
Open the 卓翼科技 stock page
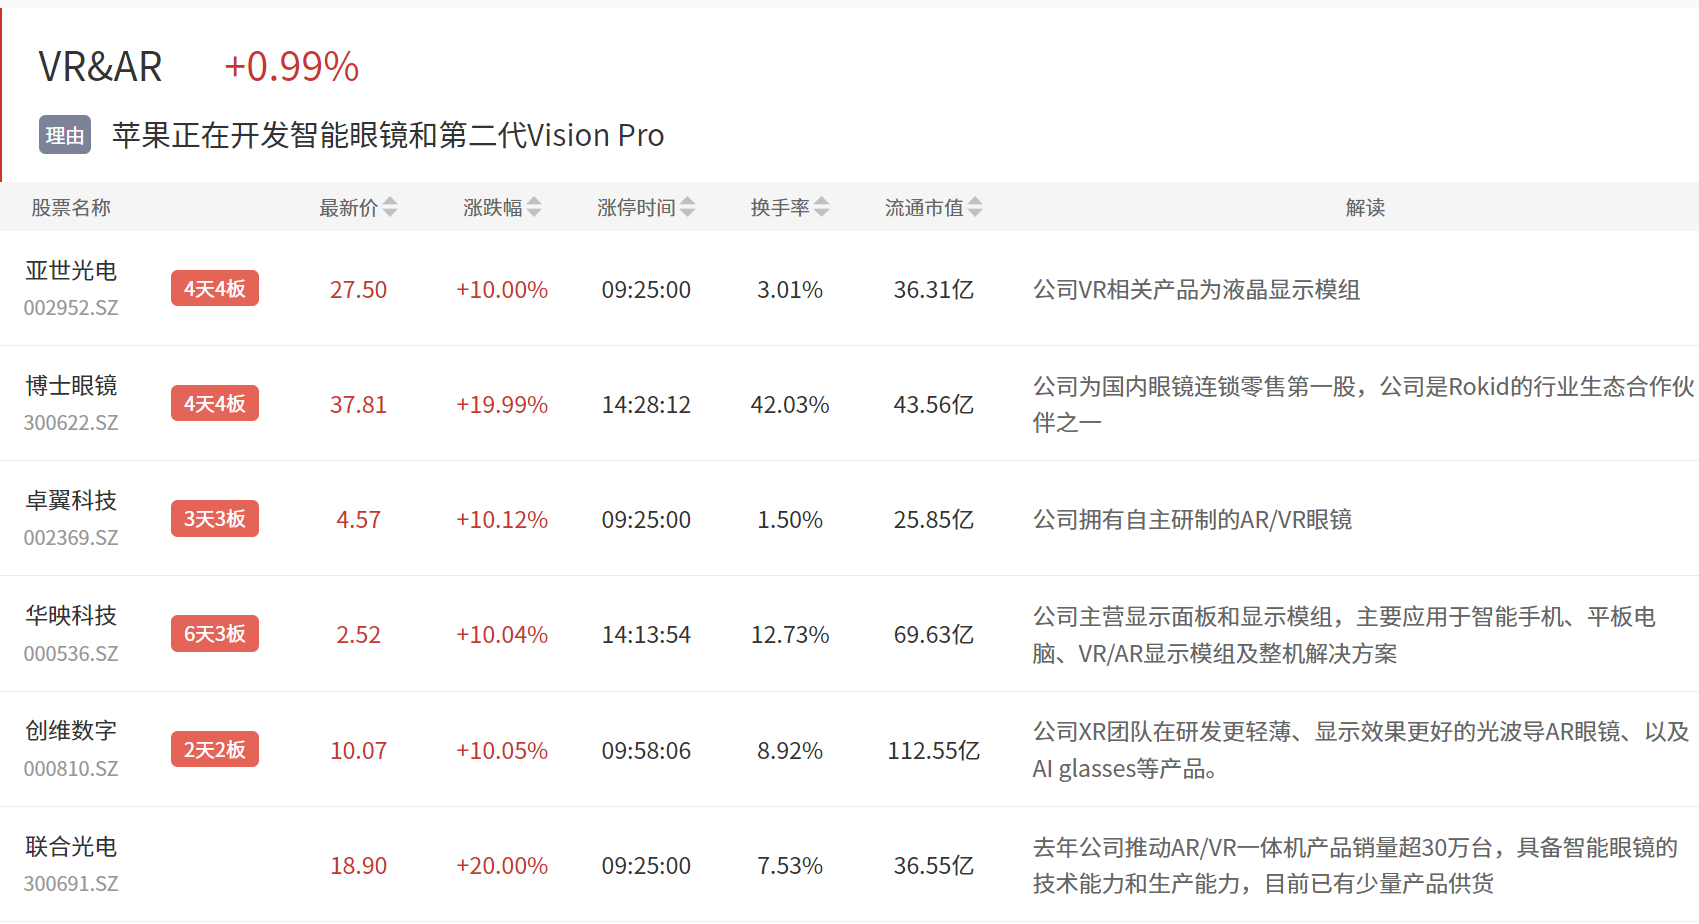(71, 501)
